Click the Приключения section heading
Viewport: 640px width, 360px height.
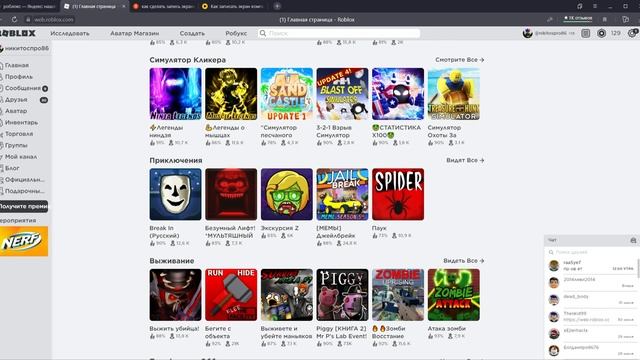coord(176,160)
